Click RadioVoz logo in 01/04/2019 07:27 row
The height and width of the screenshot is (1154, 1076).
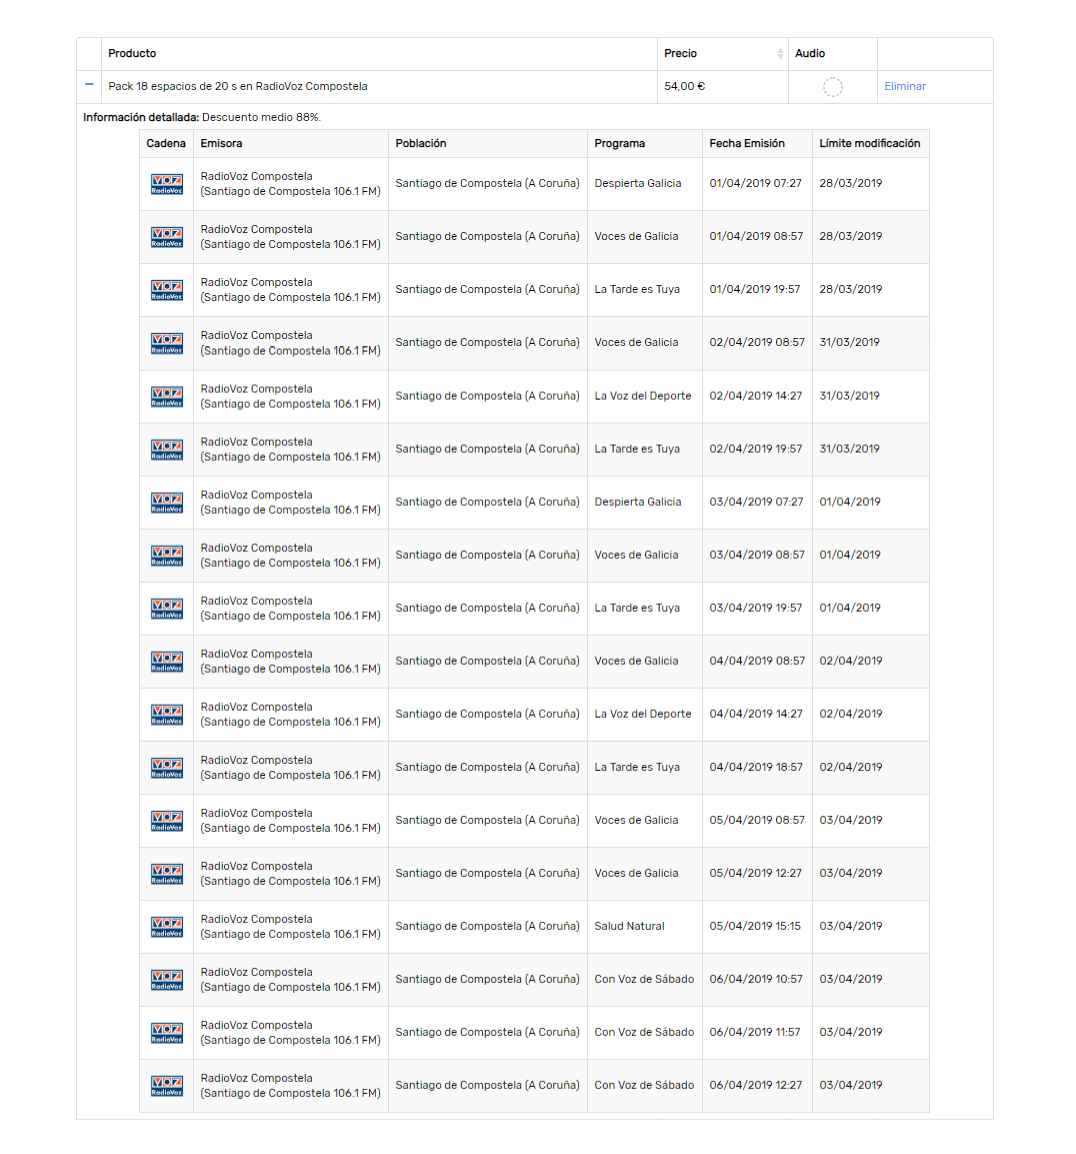pyautogui.click(x=166, y=184)
